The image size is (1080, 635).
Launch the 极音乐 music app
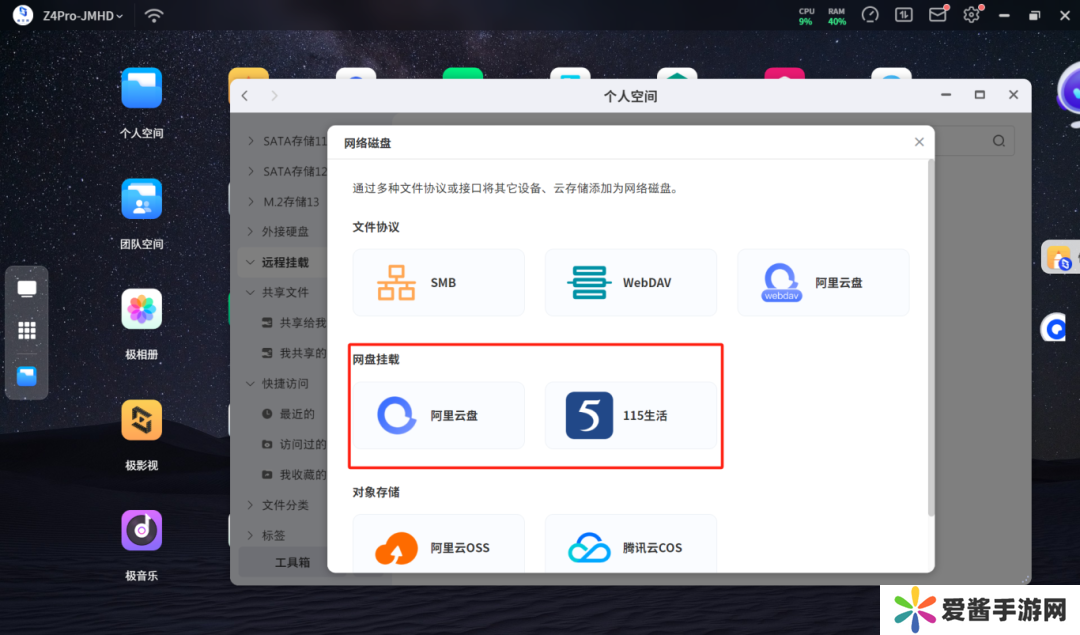[x=141, y=531]
